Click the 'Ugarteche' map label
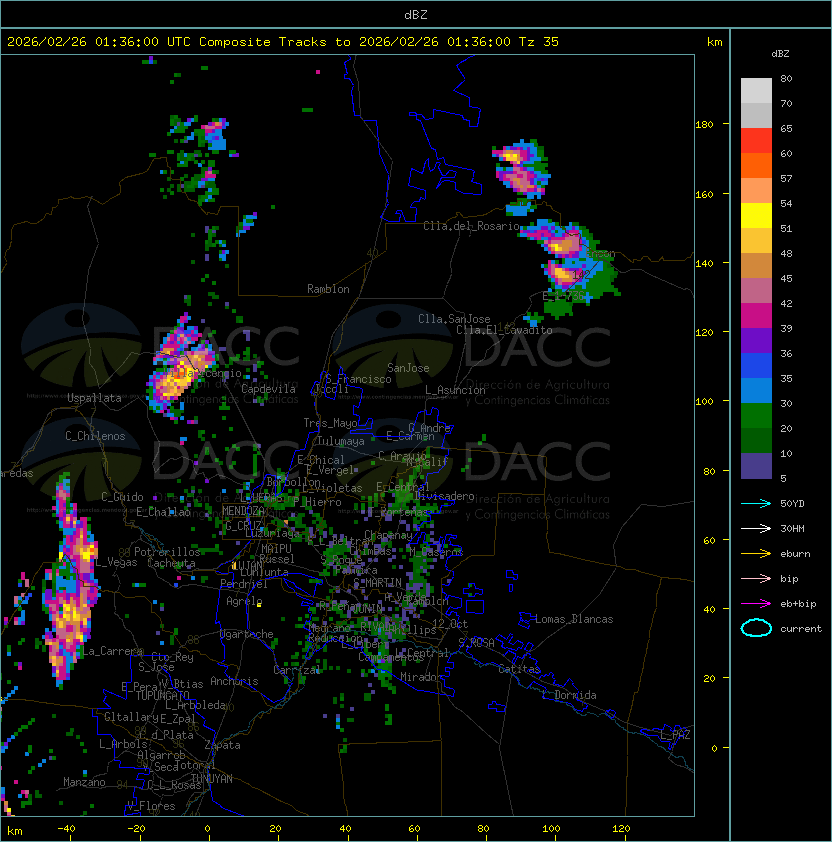832x842 pixels. point(247,634)
